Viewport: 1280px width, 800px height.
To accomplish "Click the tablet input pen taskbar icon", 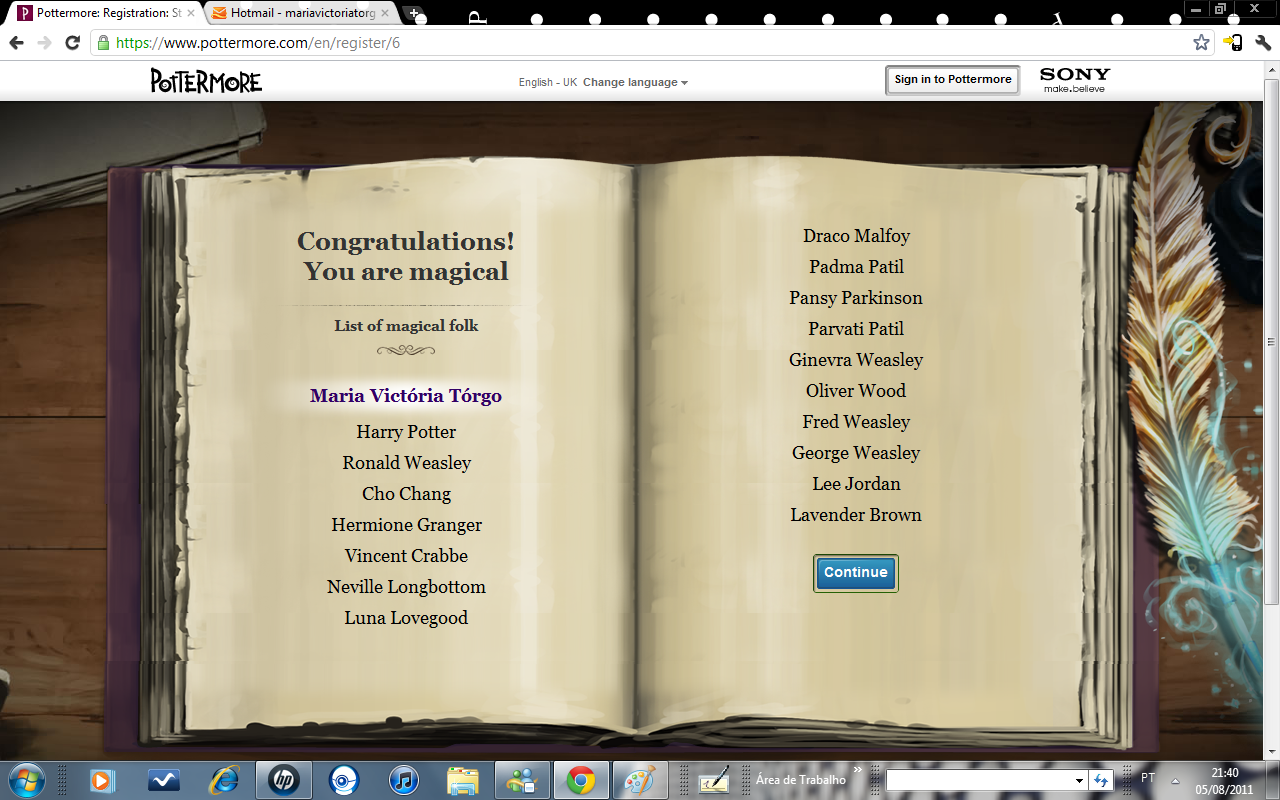I will (713, 780).
